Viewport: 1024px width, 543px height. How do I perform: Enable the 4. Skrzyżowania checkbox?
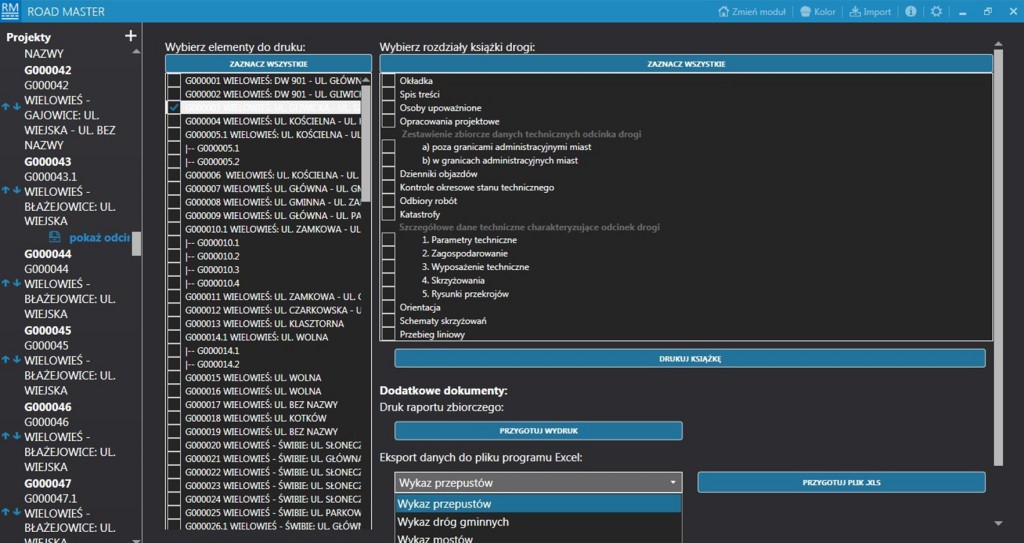pos(389,280)
